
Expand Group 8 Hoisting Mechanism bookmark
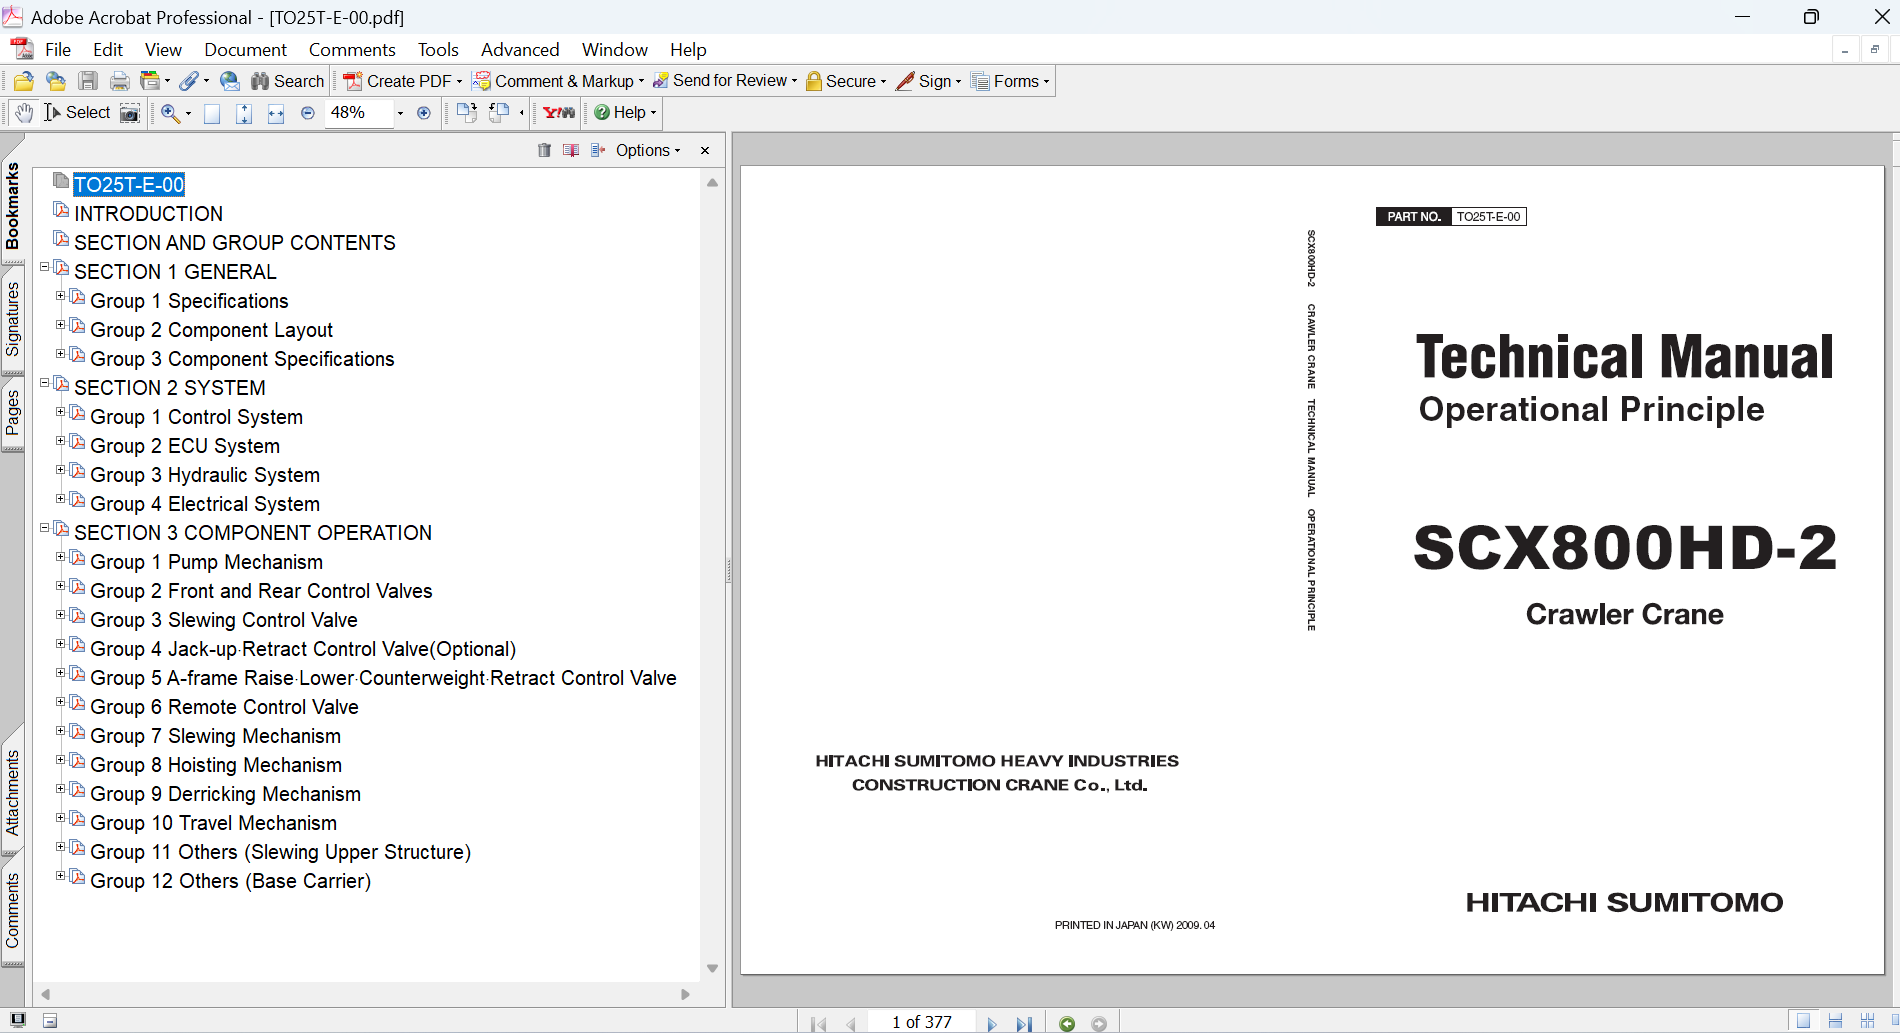point(60,760)
